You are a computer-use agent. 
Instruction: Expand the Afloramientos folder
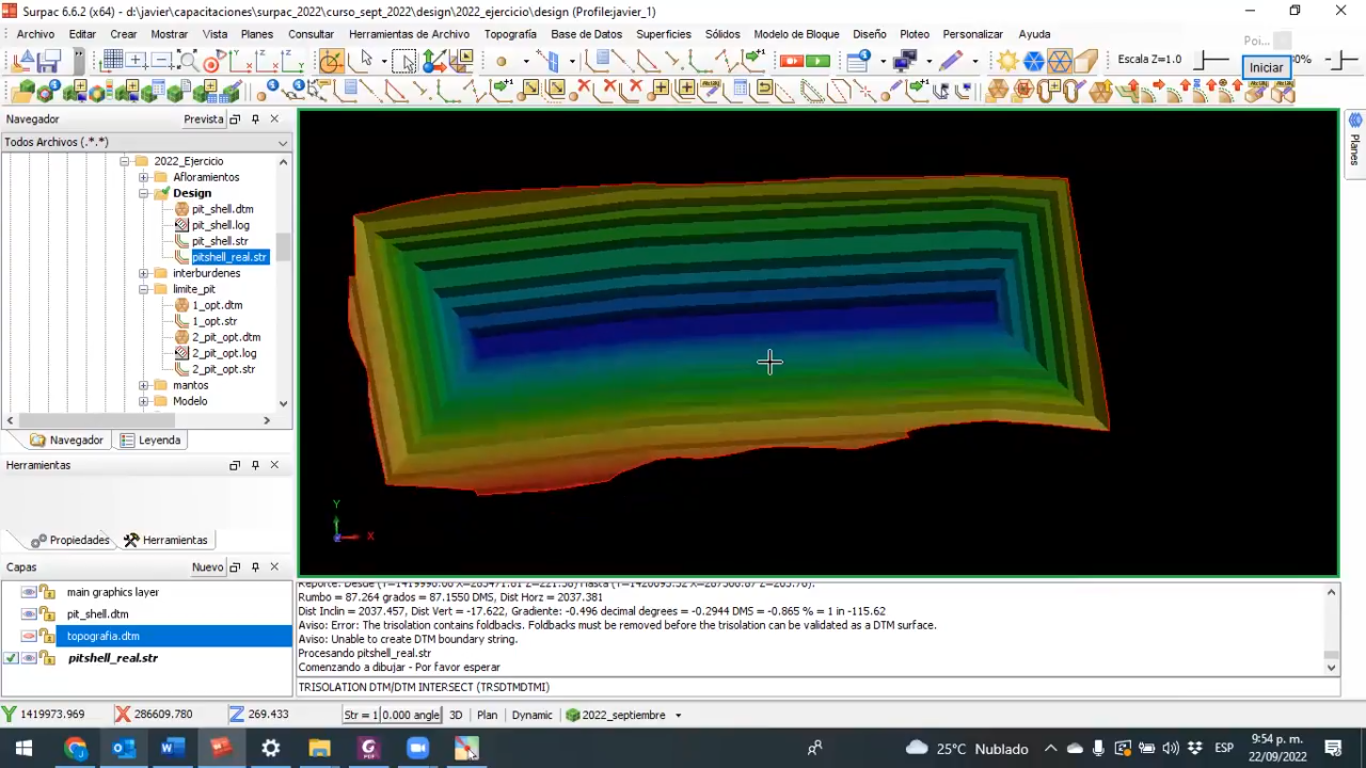click(x=144, y=177)
